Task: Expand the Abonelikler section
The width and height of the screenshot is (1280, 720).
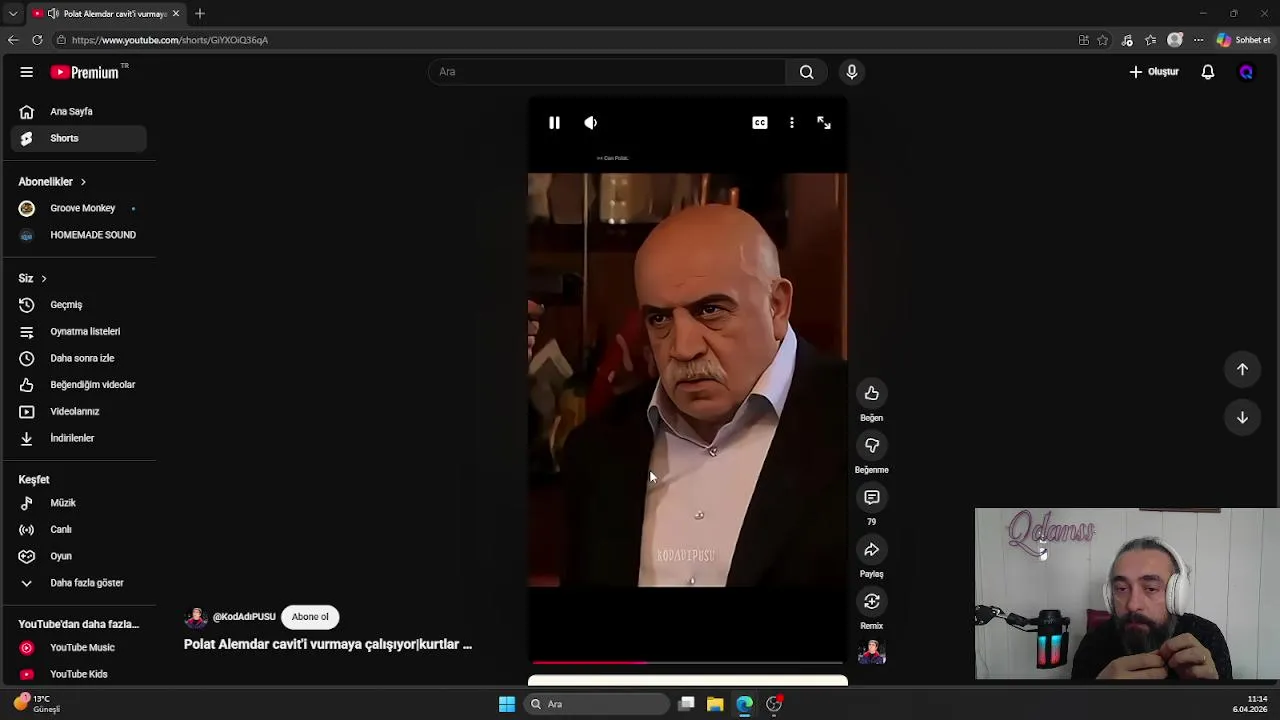Action: coord(52,182)
